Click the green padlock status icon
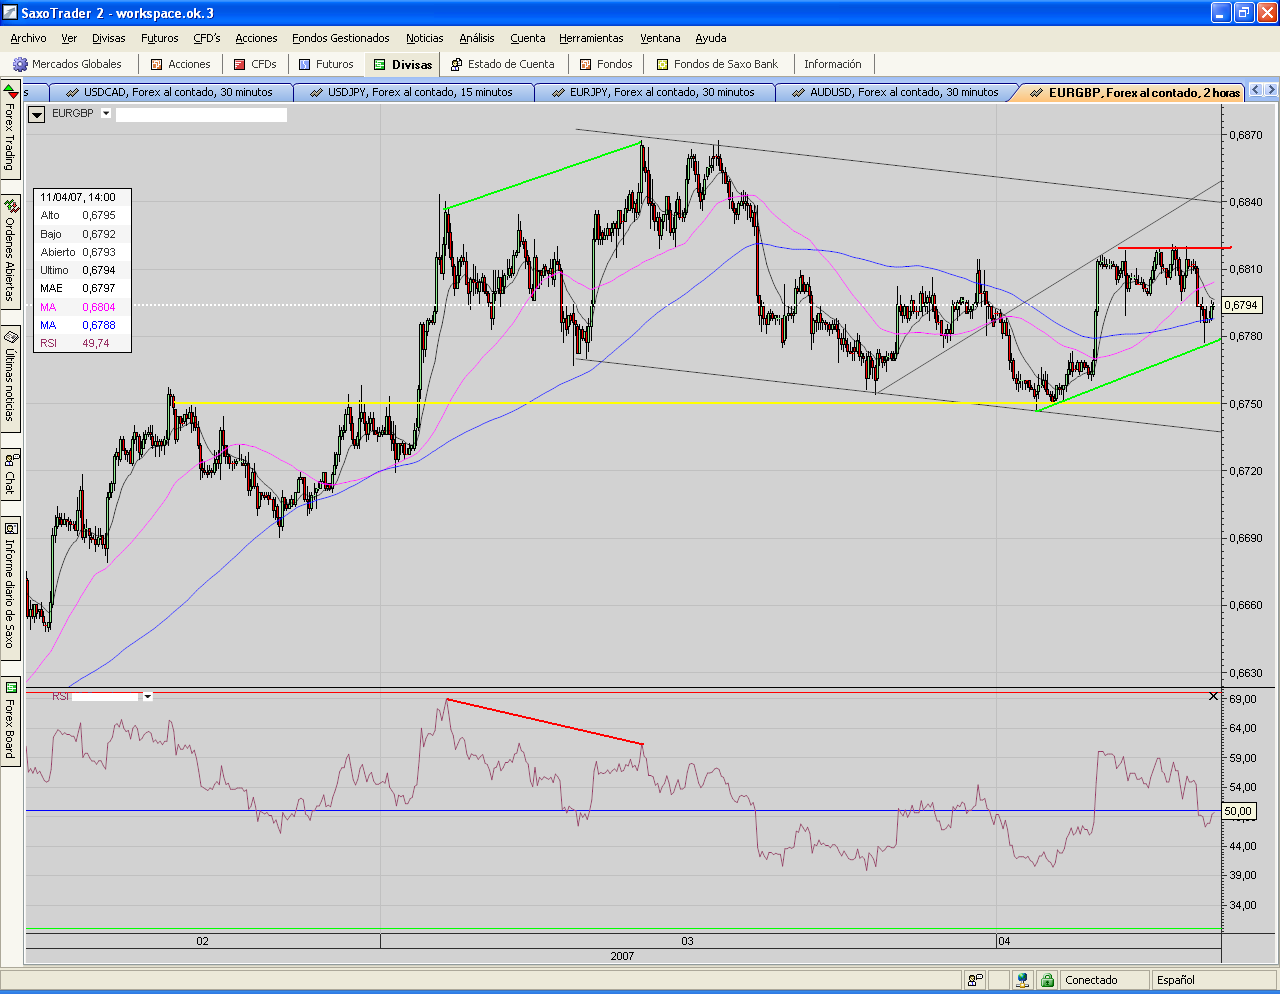Screen dimensions: 1280x994 (x=1047, y=980)
